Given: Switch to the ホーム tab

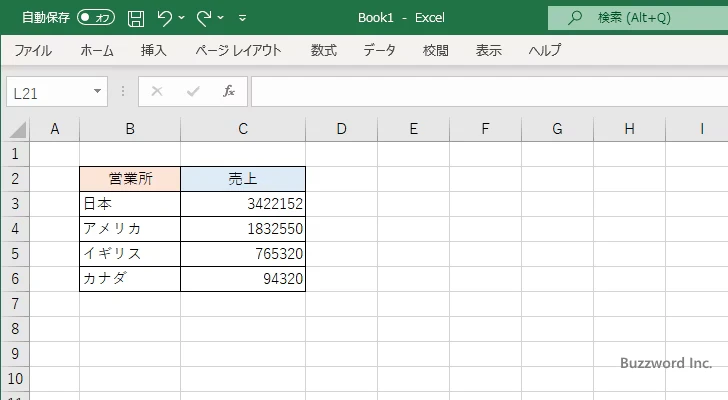Looking at the screenshot, I should 97,50.
